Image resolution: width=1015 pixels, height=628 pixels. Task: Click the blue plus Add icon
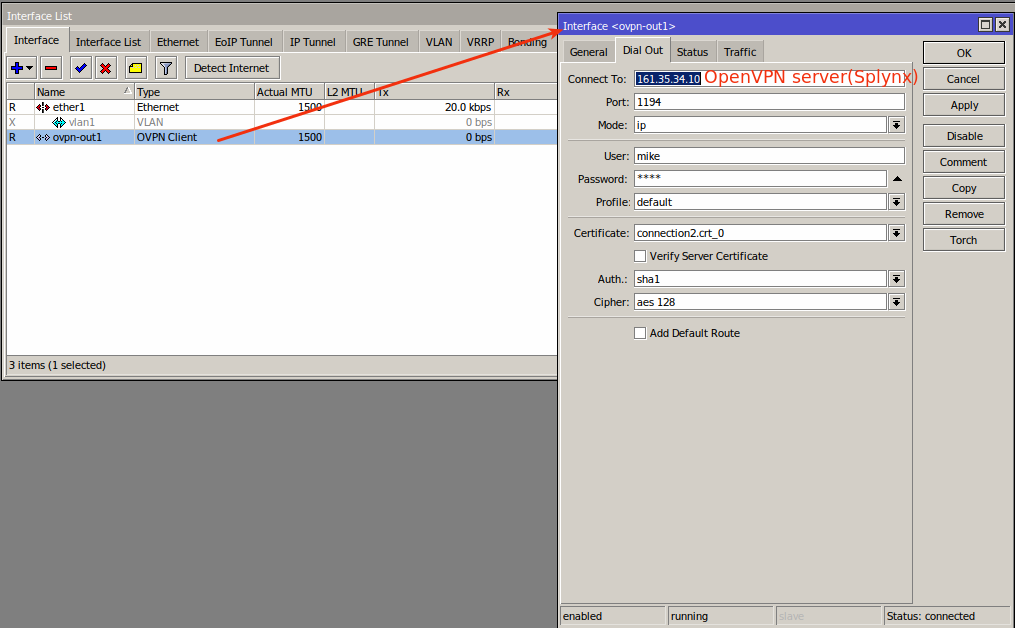pos(17,68)
